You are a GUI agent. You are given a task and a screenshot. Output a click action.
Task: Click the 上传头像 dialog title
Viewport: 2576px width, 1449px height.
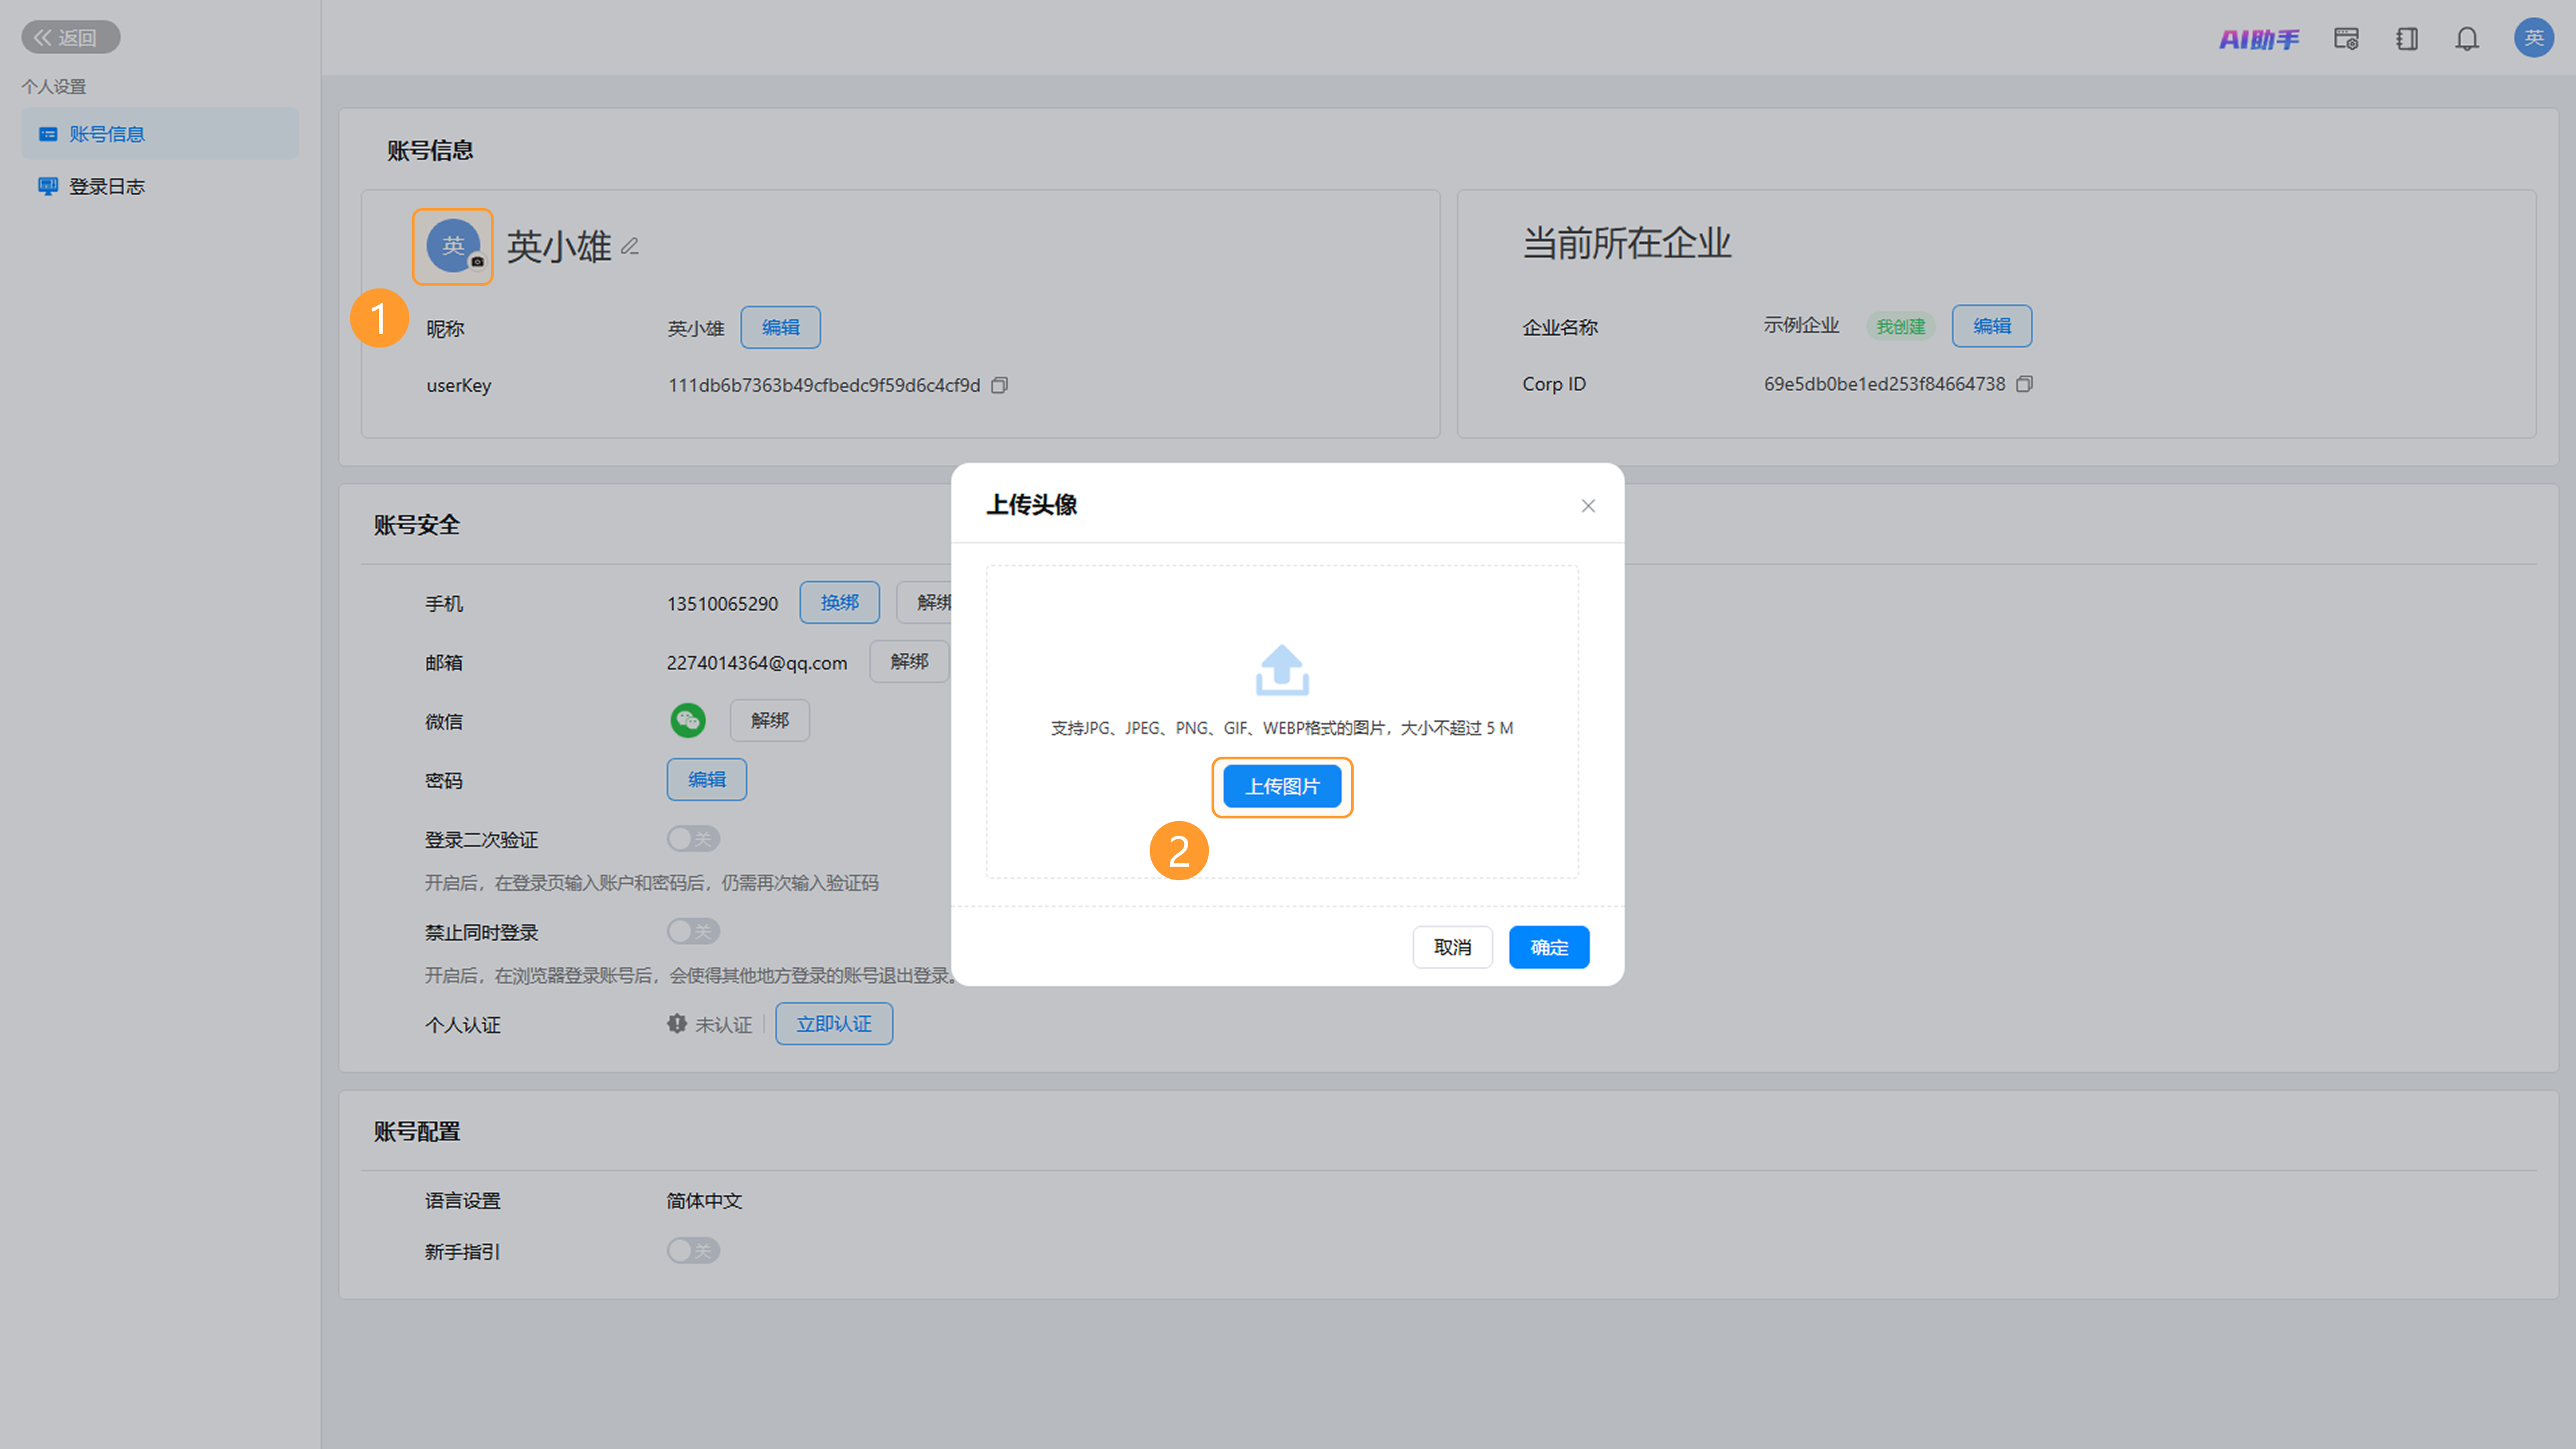click(x=1031, y=504)
